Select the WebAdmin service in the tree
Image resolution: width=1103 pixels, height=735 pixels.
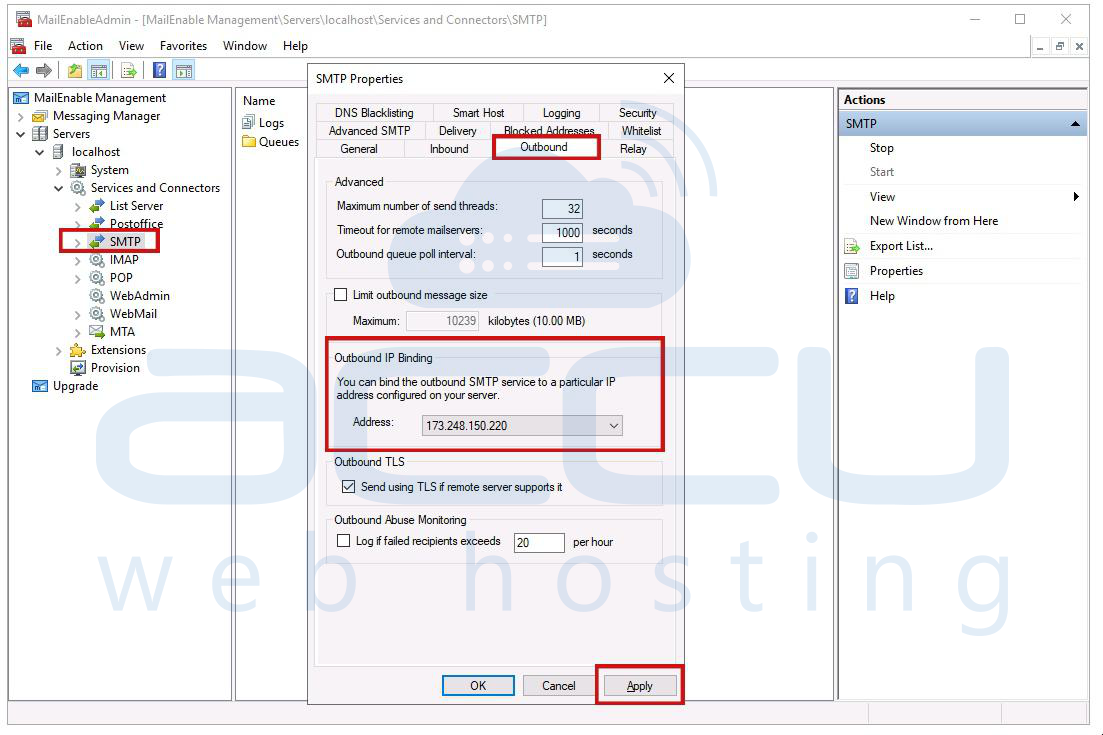point(139,296)
